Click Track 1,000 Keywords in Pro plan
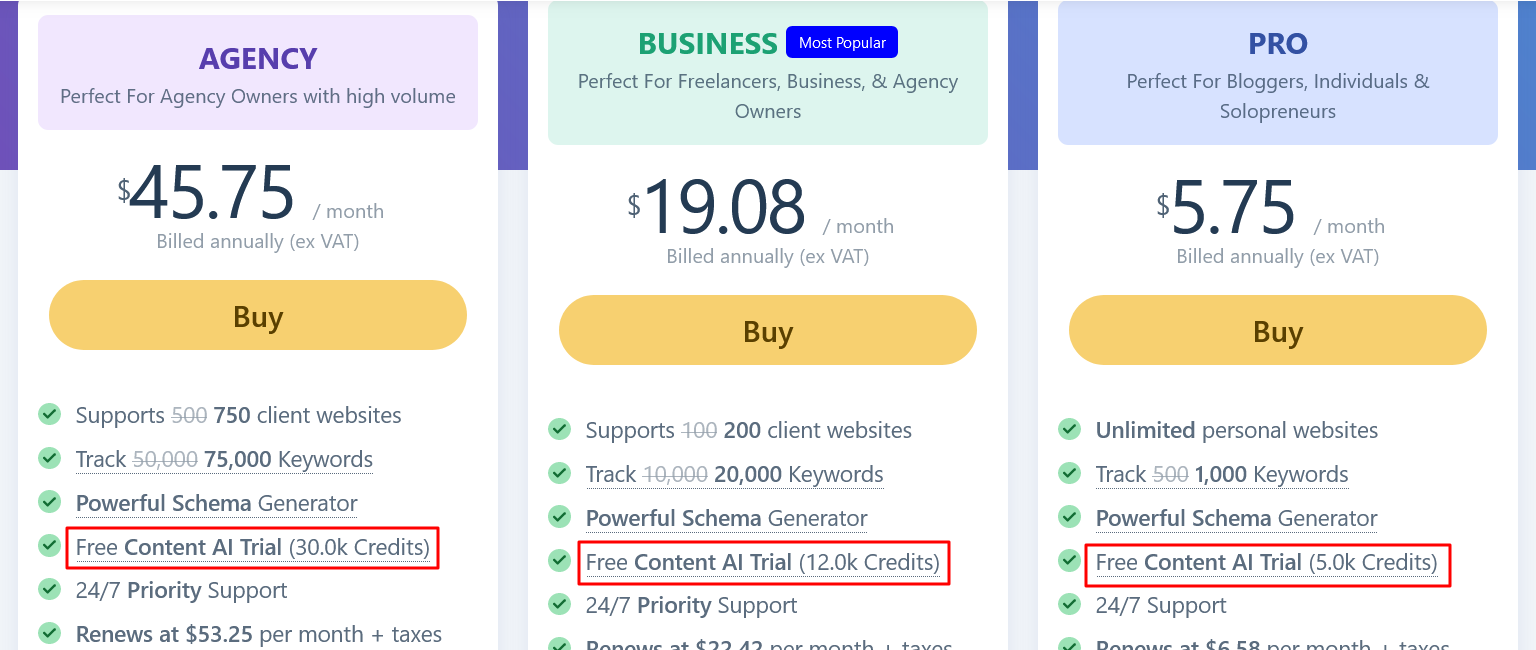This screenshot has height=650, width=1536. (x=1222, y=474)
